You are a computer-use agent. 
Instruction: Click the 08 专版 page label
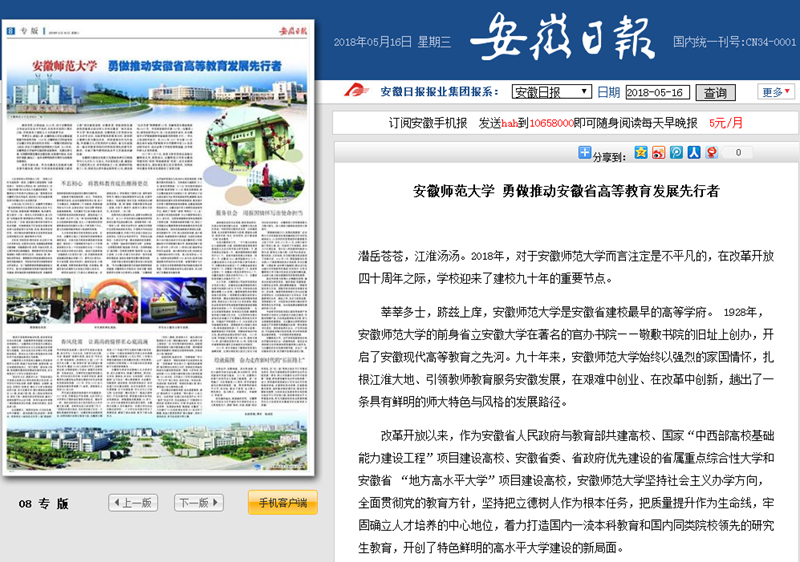[43, 503]
